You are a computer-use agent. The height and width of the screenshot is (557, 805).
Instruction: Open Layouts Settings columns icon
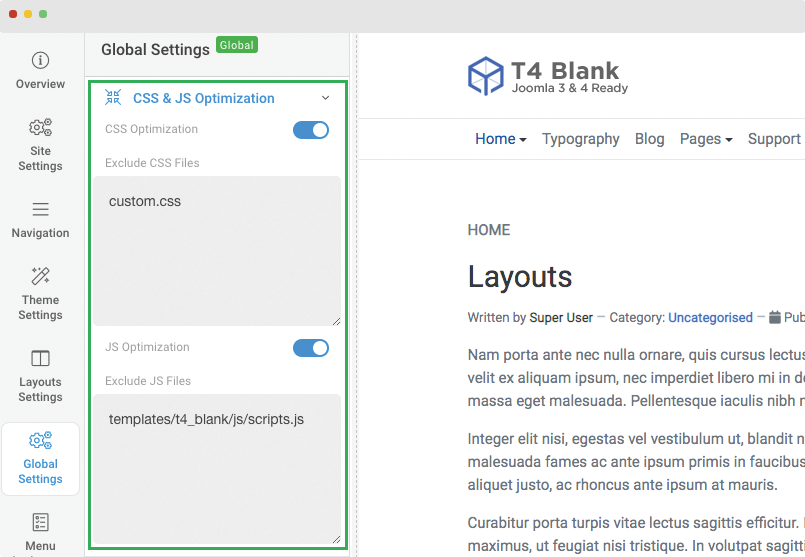pos(40,358)
